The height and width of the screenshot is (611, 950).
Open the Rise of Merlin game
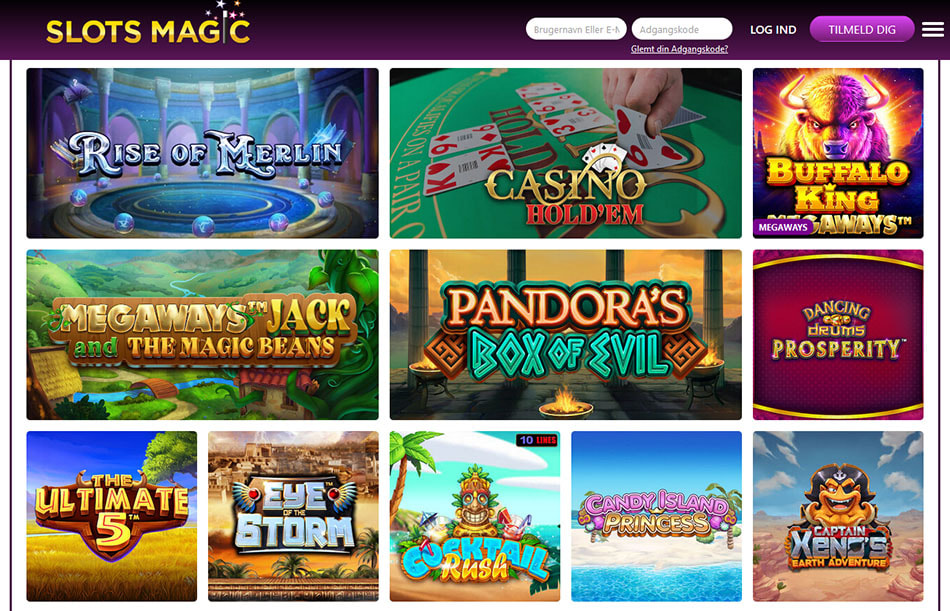point(202,153)
